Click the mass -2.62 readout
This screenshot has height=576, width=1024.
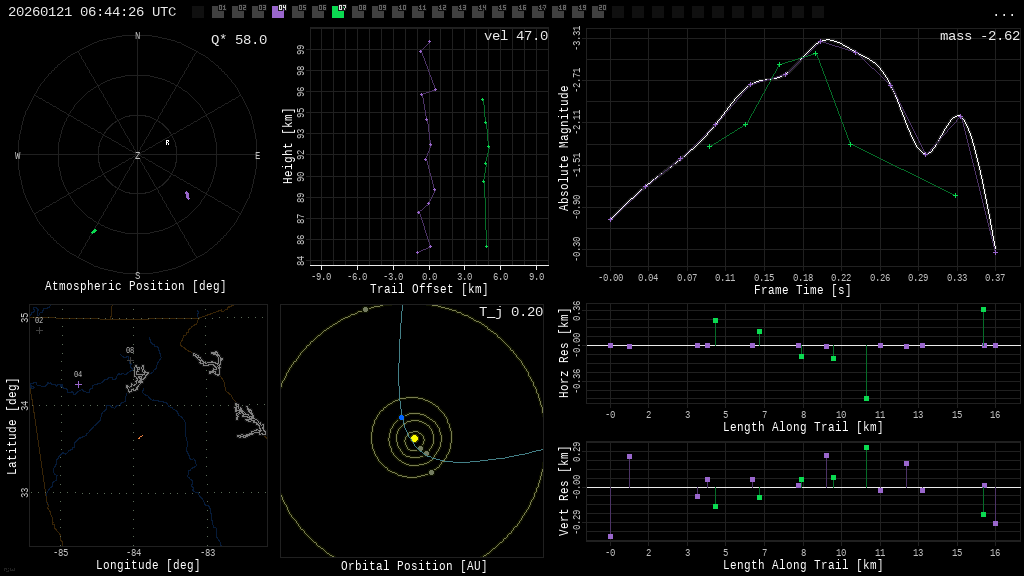pyautogui.click(x=979, y=36)
